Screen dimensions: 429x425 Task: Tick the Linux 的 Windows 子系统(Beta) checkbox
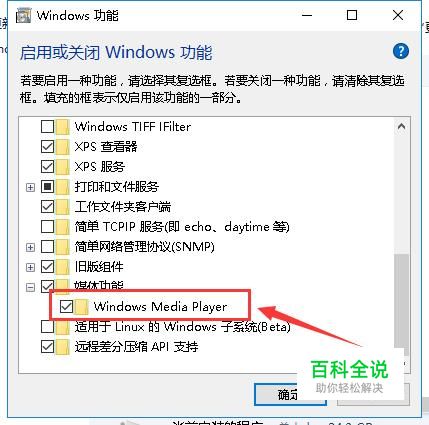click(47, 327)
